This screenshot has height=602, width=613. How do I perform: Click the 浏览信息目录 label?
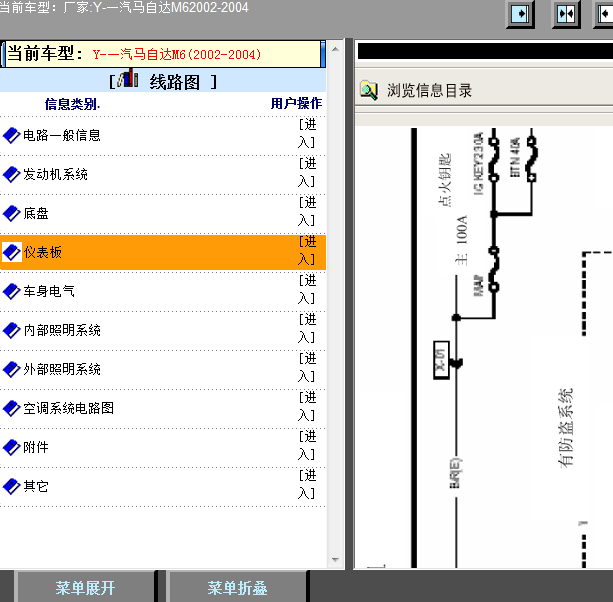[x=429, y=90]
